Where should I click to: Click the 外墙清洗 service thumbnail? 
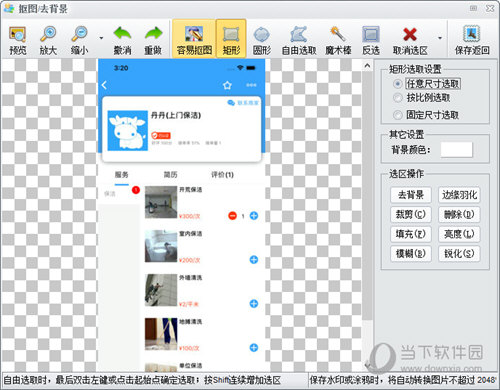pyautogui.click(x=161, y=290)
